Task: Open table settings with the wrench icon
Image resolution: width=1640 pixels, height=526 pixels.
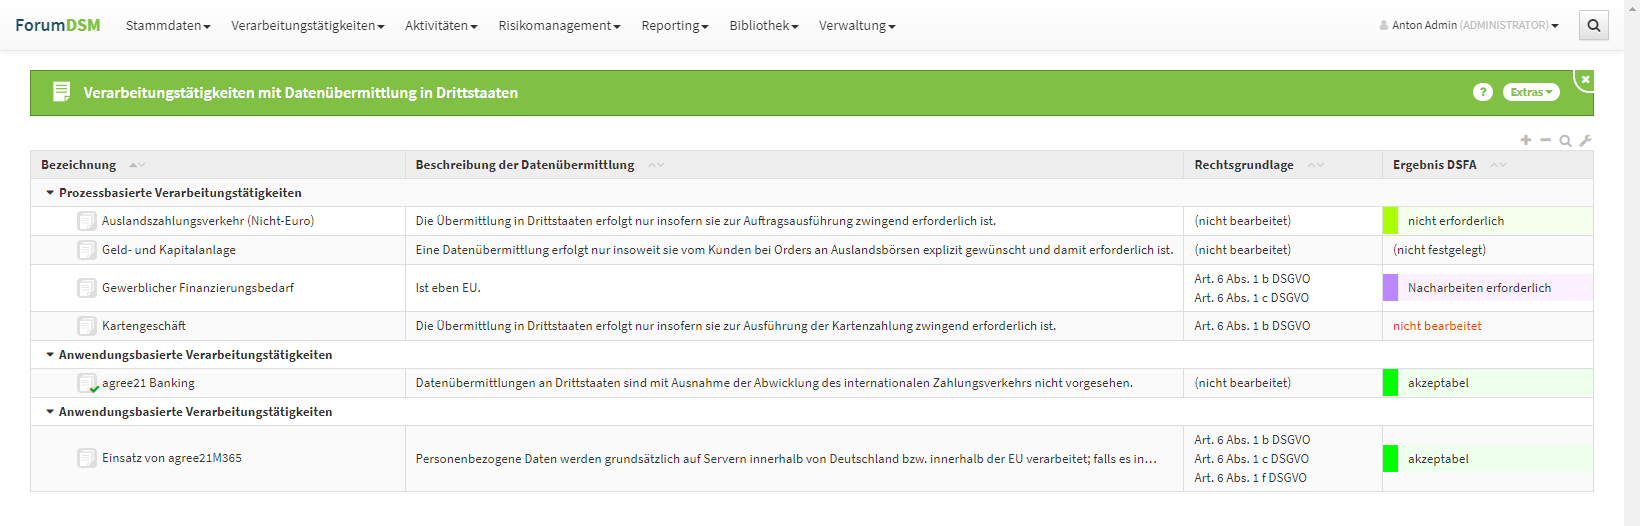Action: point(1585,141)
